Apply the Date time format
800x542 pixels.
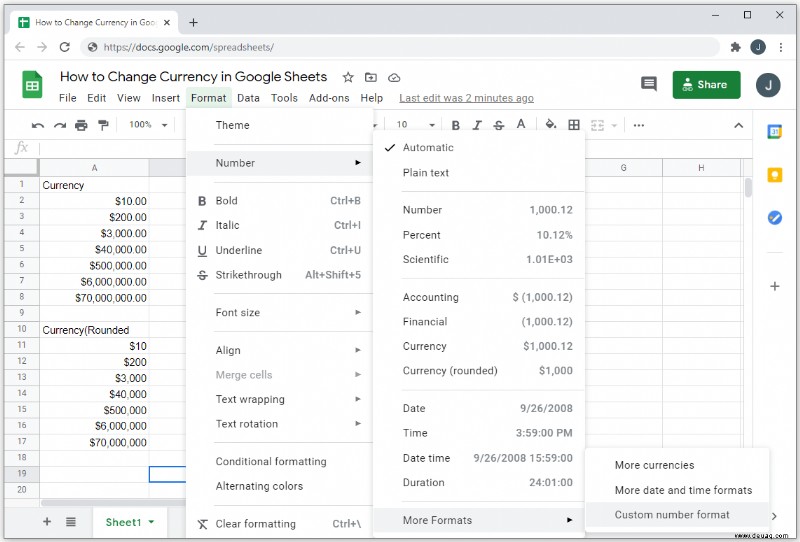pos(479,458)
